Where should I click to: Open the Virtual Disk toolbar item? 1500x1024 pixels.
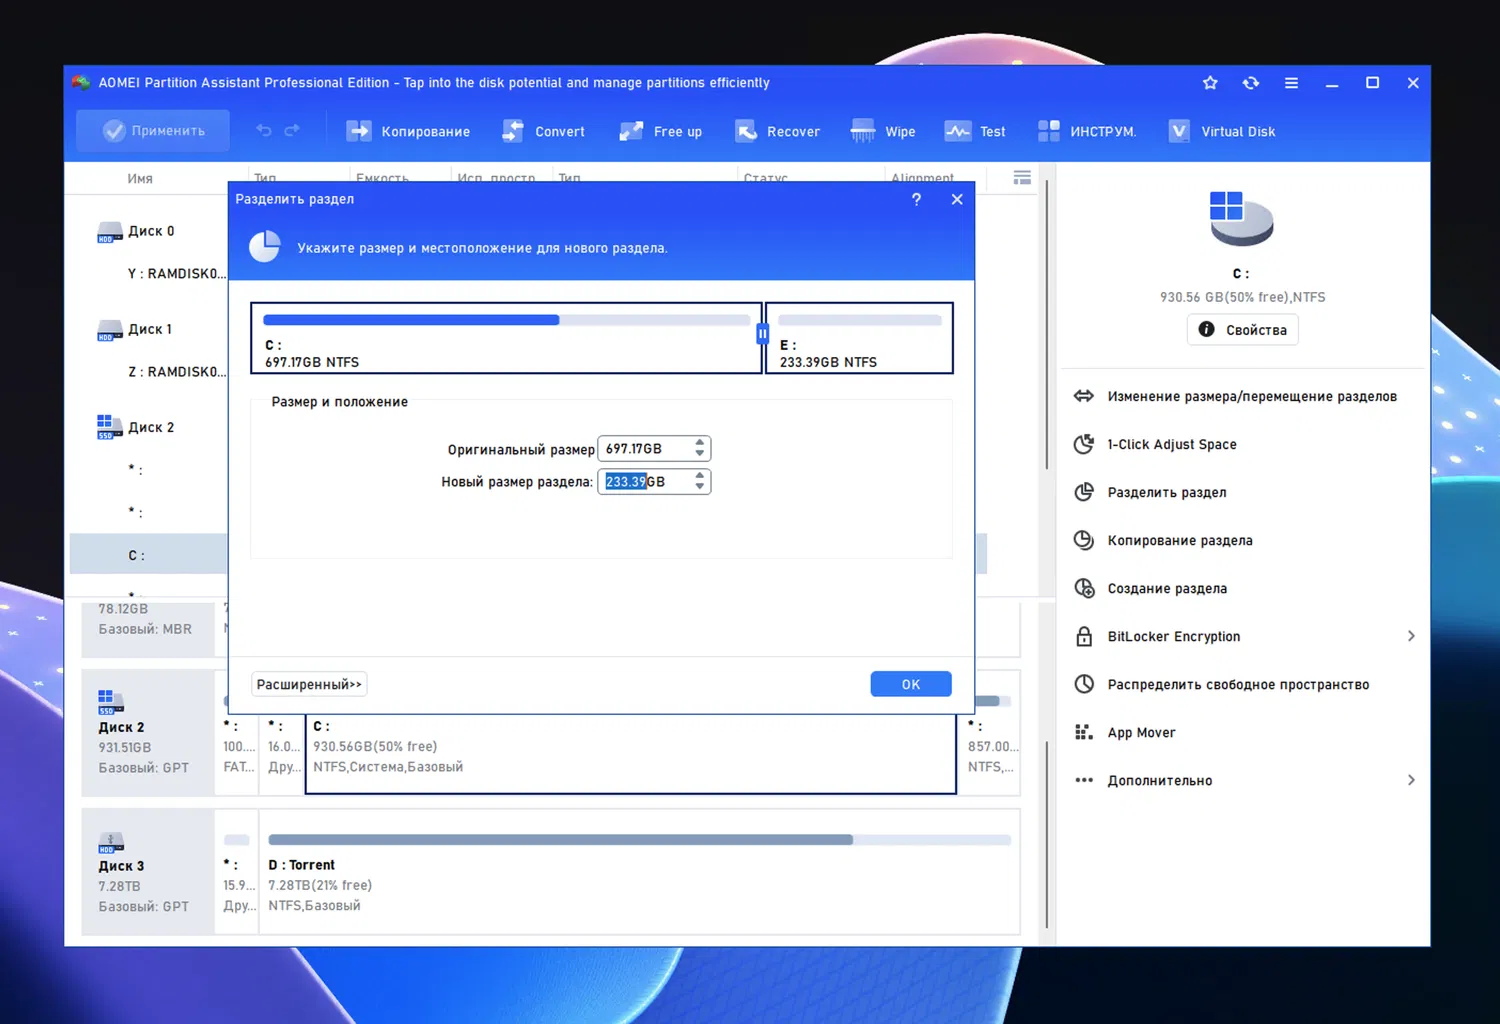[1222, 131]
